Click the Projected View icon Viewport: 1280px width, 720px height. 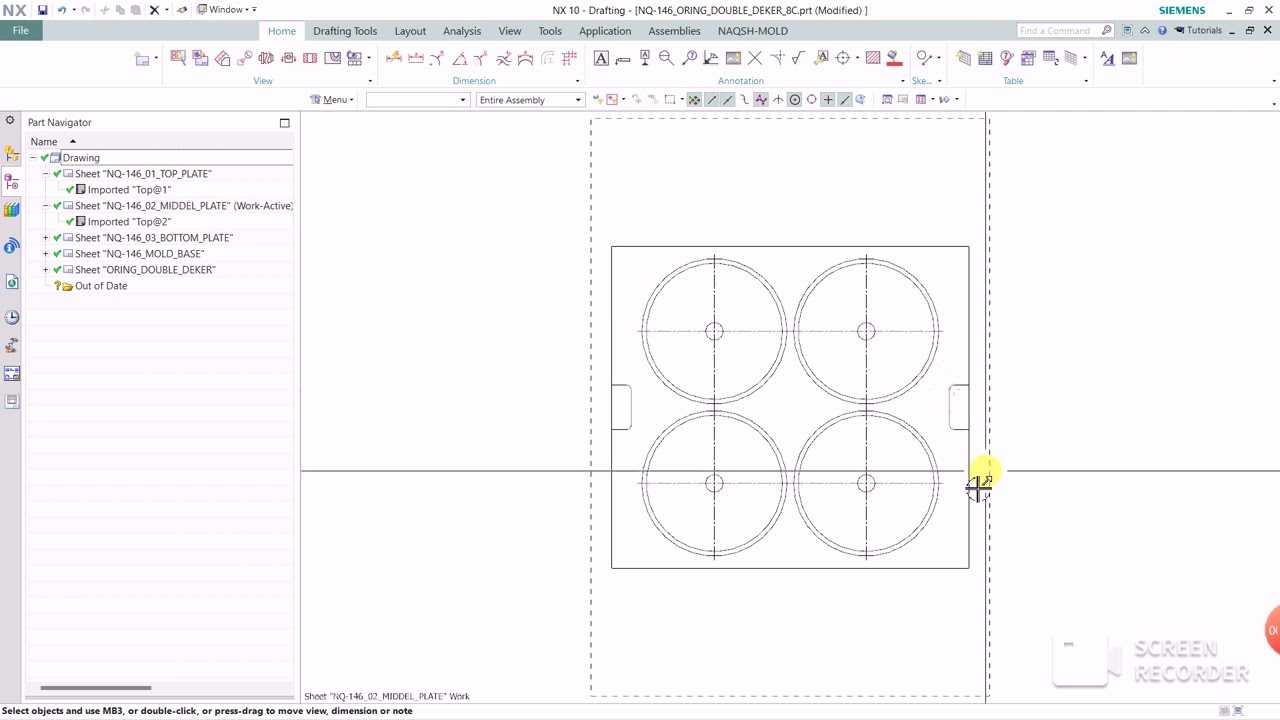(x=222, y=58)
